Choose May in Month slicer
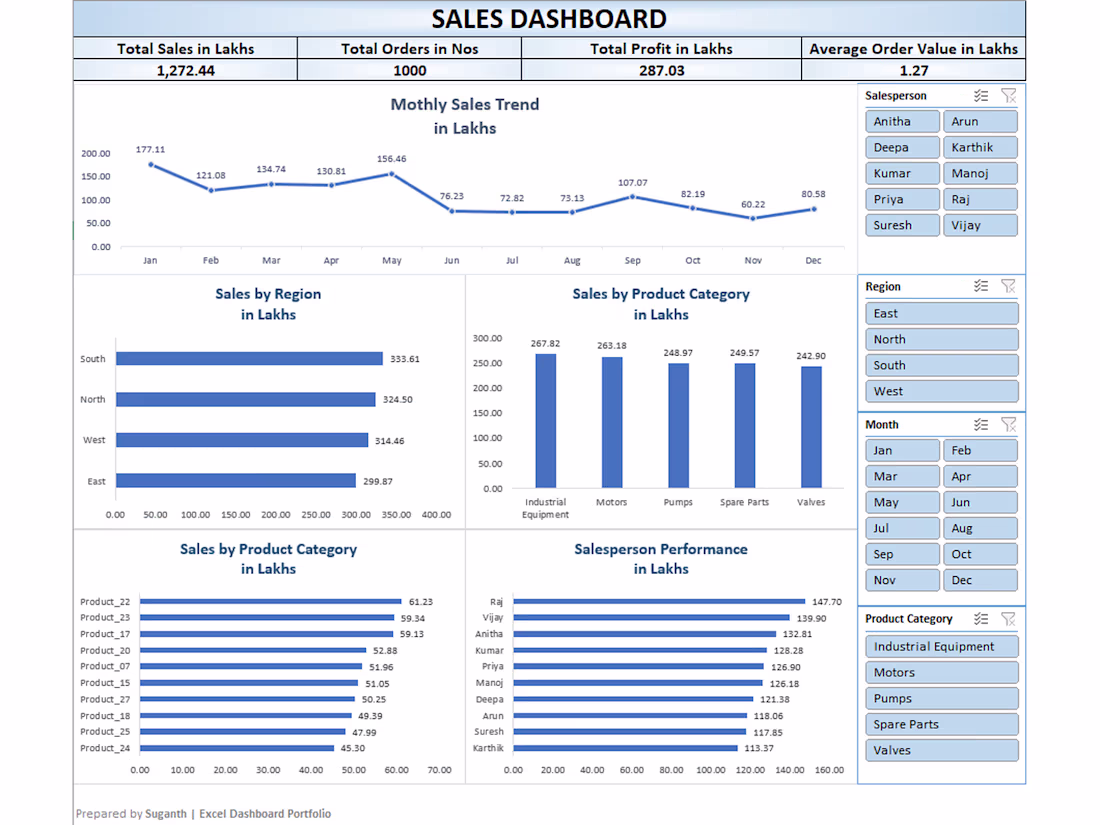The width and height of the screenshot is (1100, 825). (902, 502)
